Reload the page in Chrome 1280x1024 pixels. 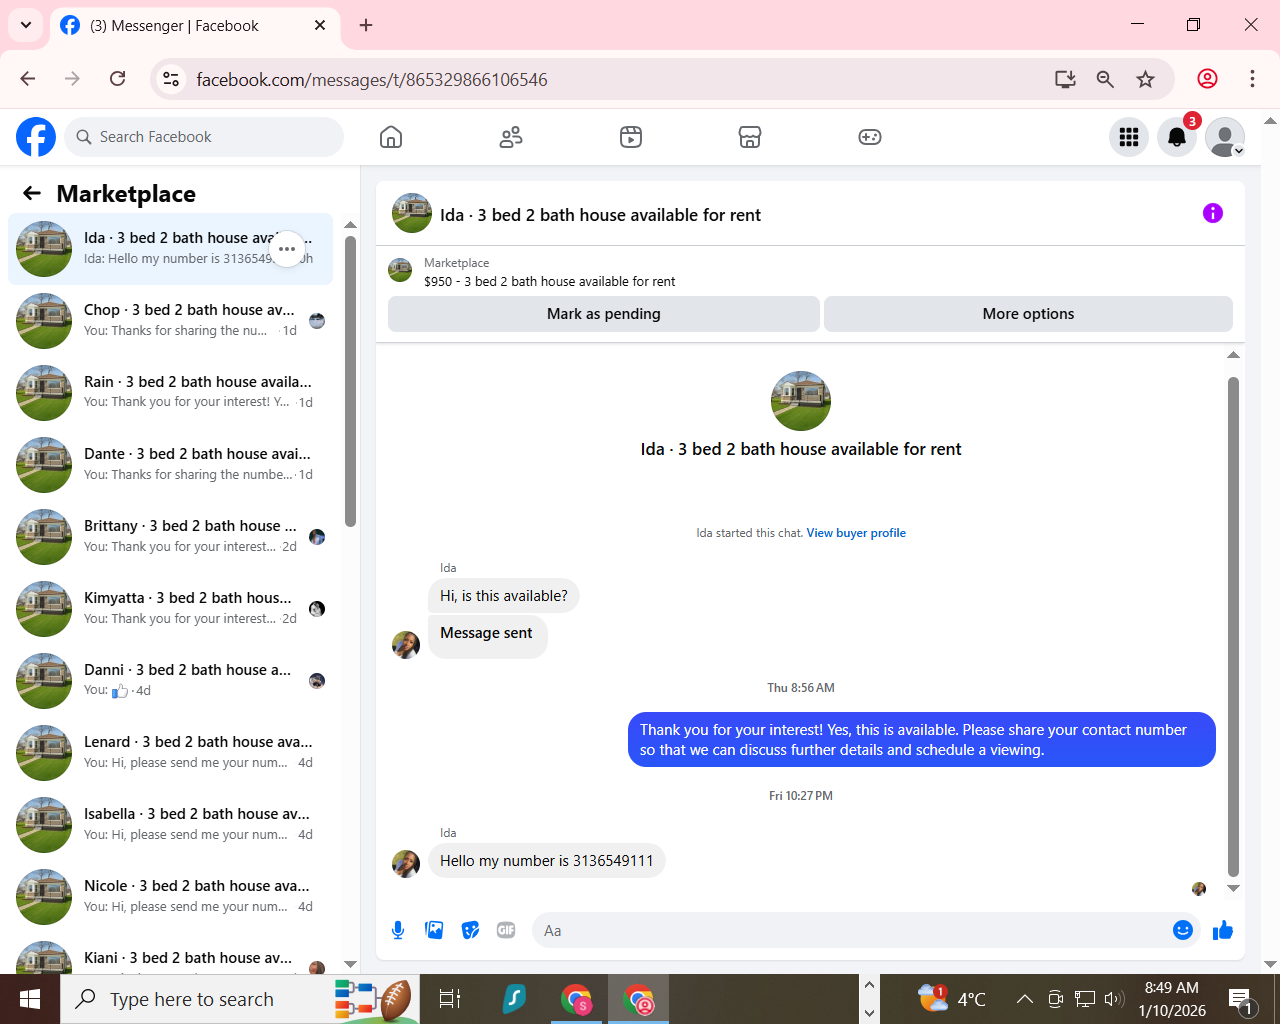pos(118,79)
